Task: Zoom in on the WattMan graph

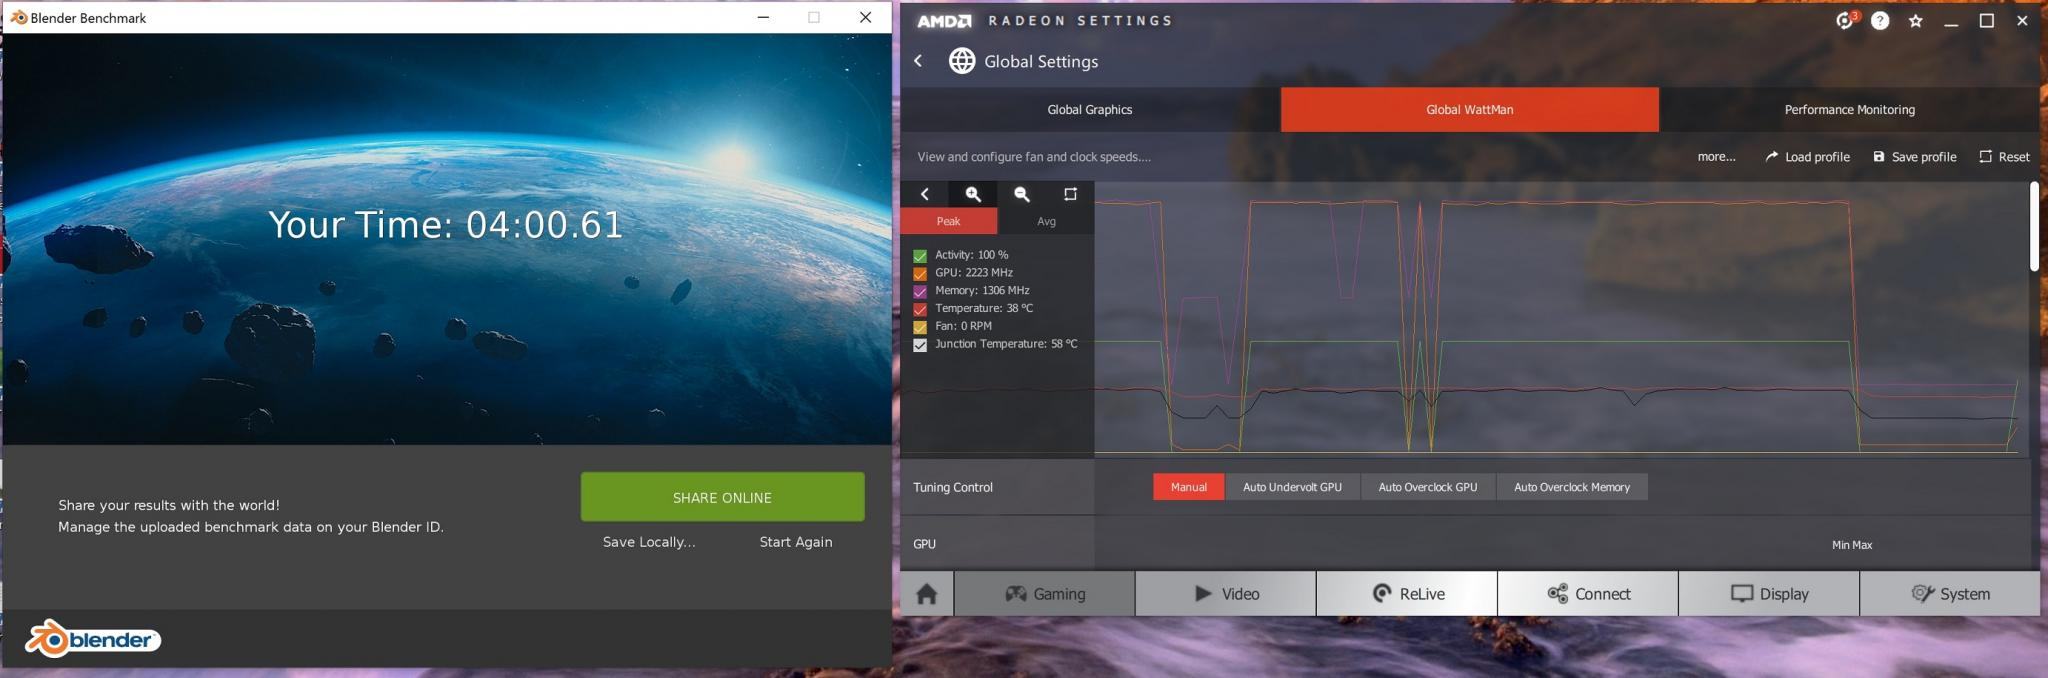Action: [x=973, y=194]
